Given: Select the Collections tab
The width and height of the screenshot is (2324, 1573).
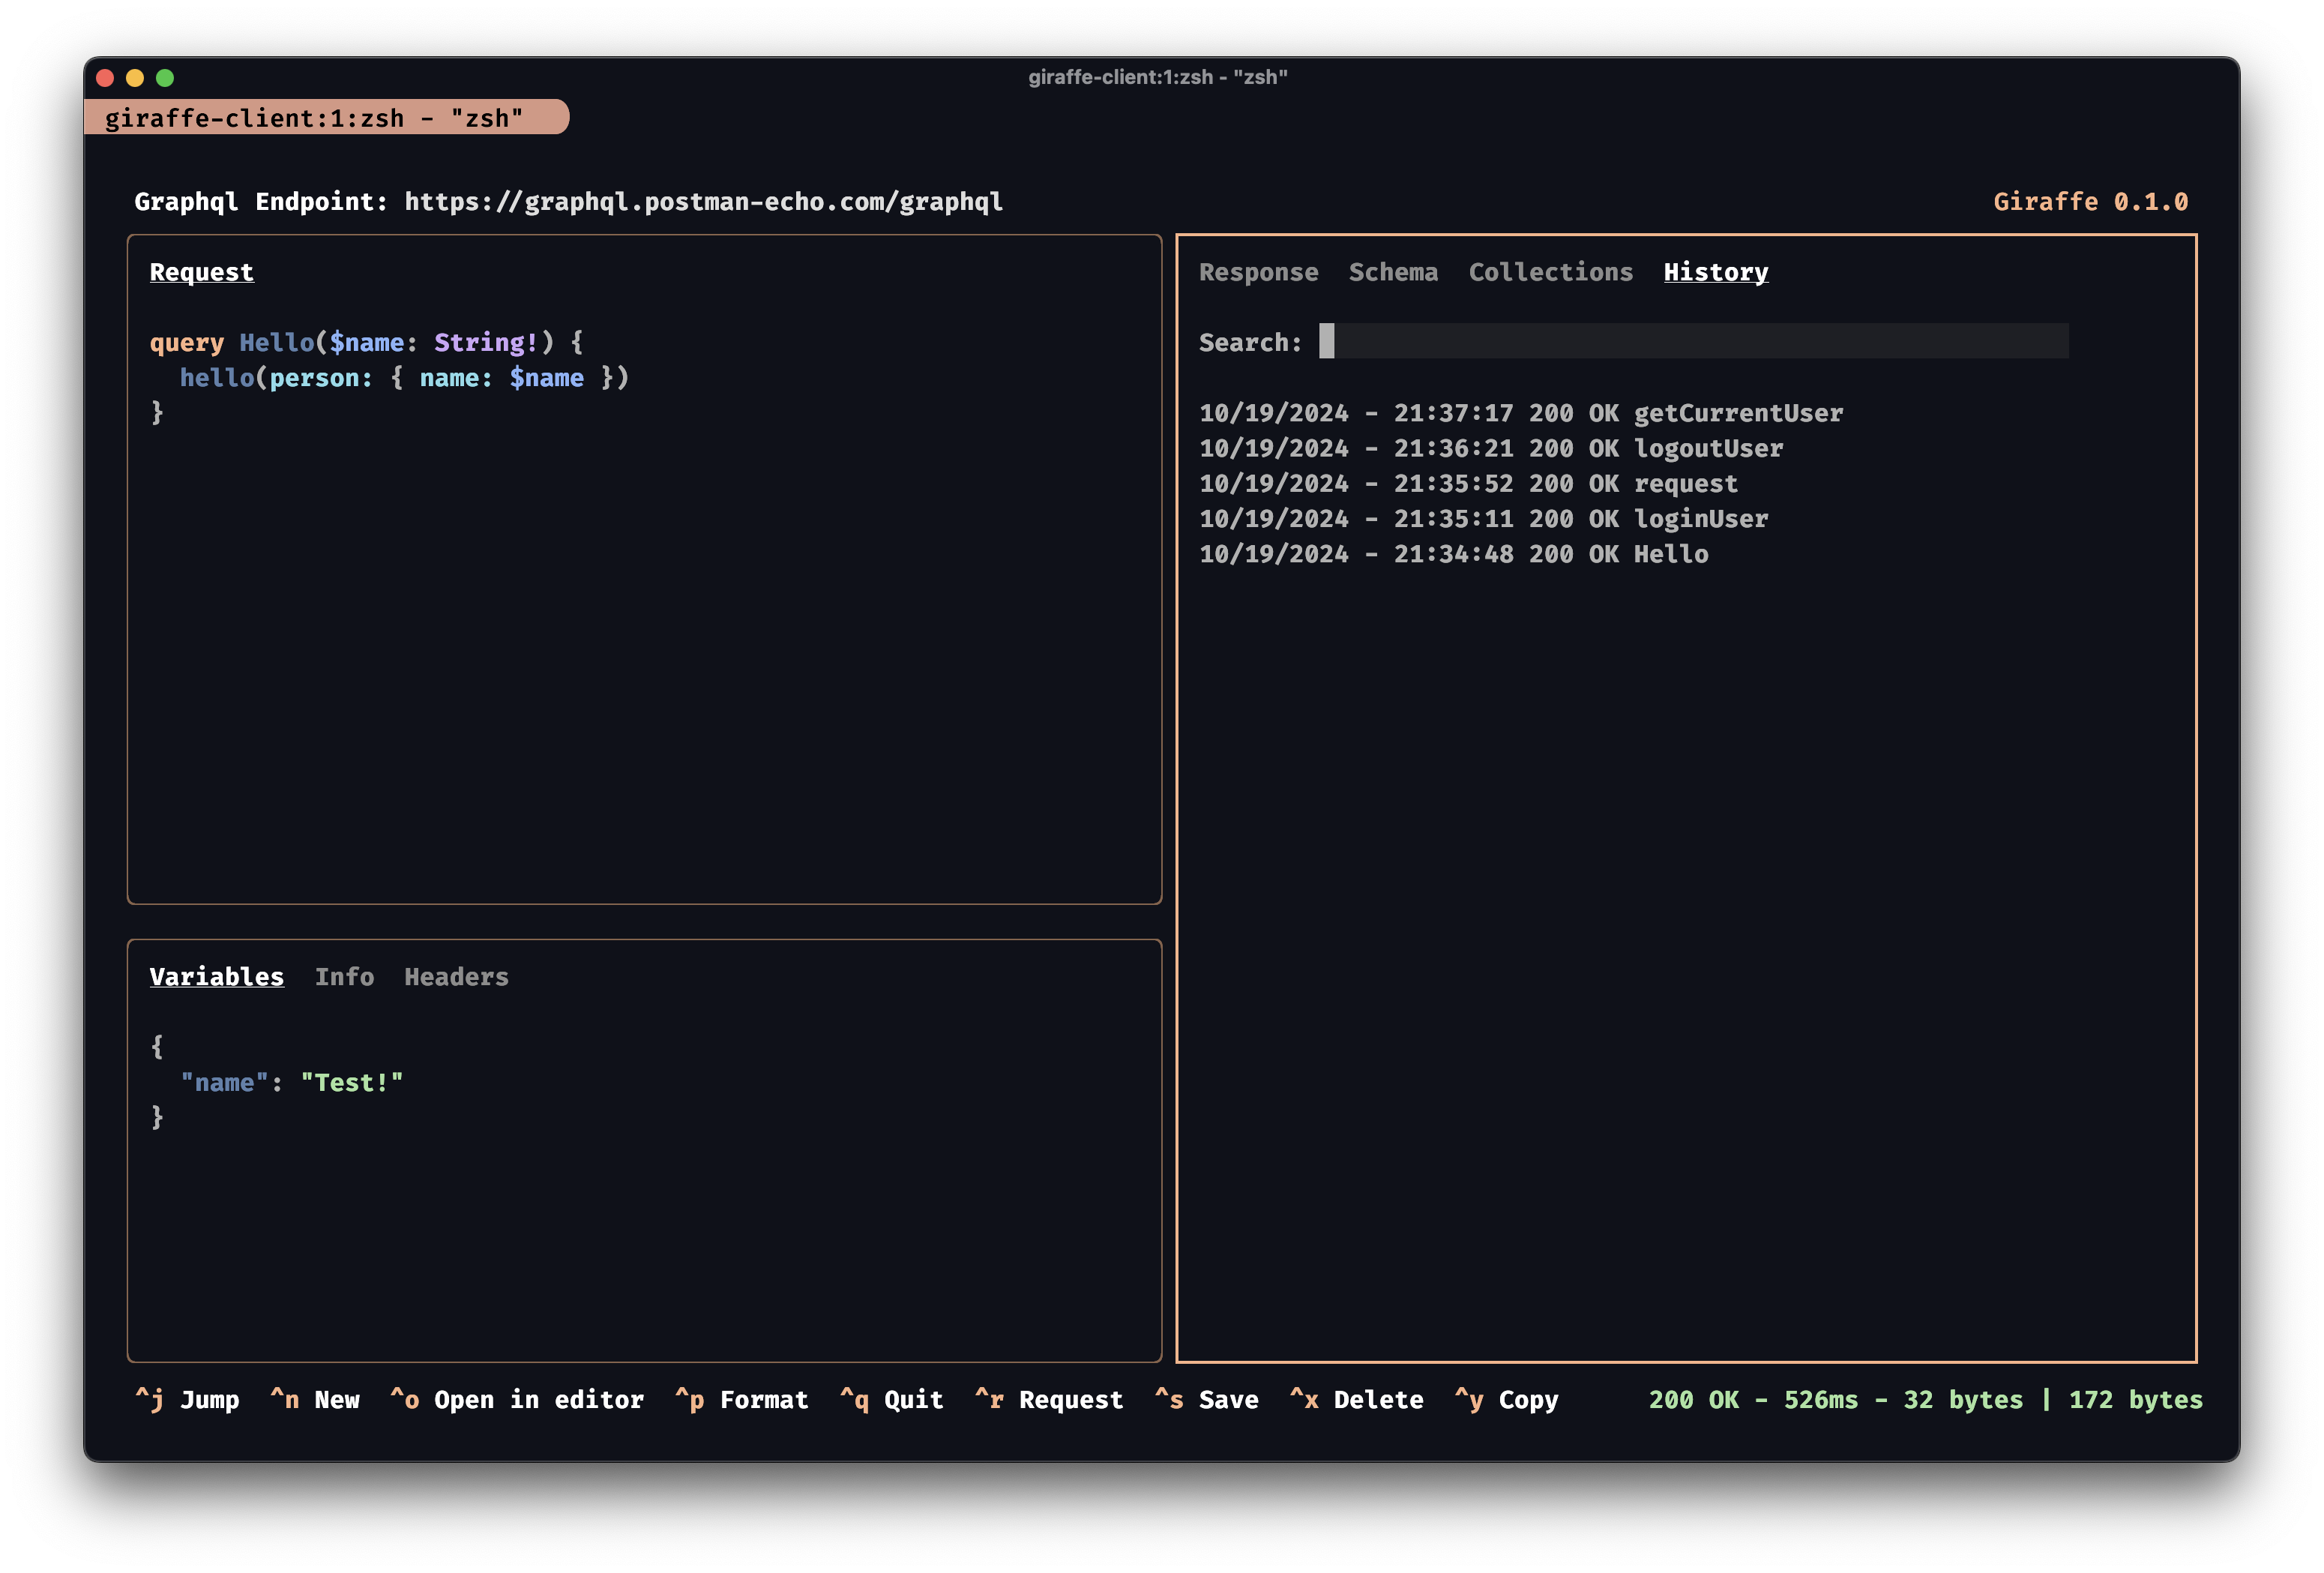Looking at the screenshot, I should point(1550,271).
